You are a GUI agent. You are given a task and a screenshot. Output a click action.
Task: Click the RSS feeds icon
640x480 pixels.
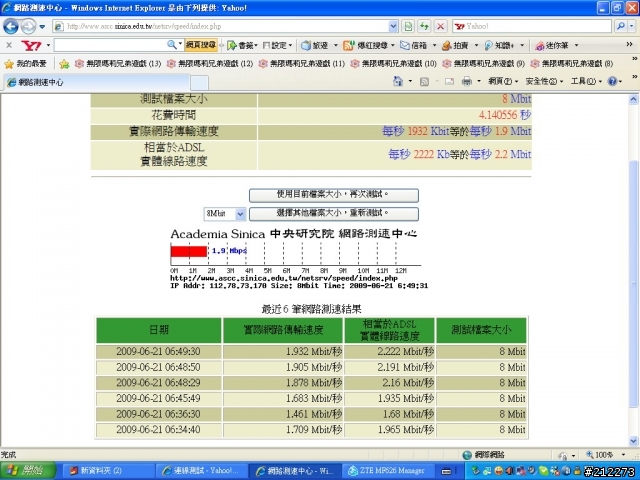pyautogui.click(x=424, y=82)
